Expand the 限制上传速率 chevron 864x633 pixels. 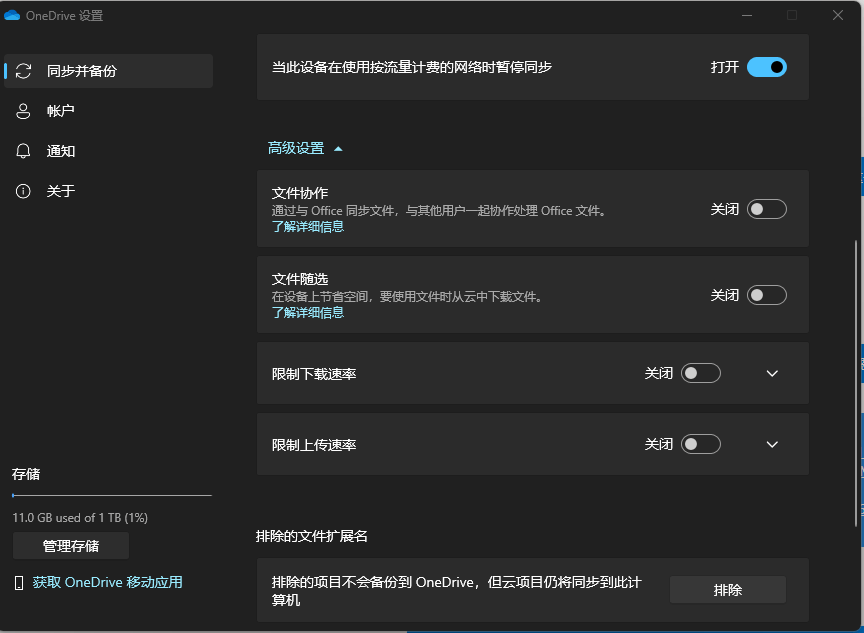pyautogui.click(x=772, y=445)
